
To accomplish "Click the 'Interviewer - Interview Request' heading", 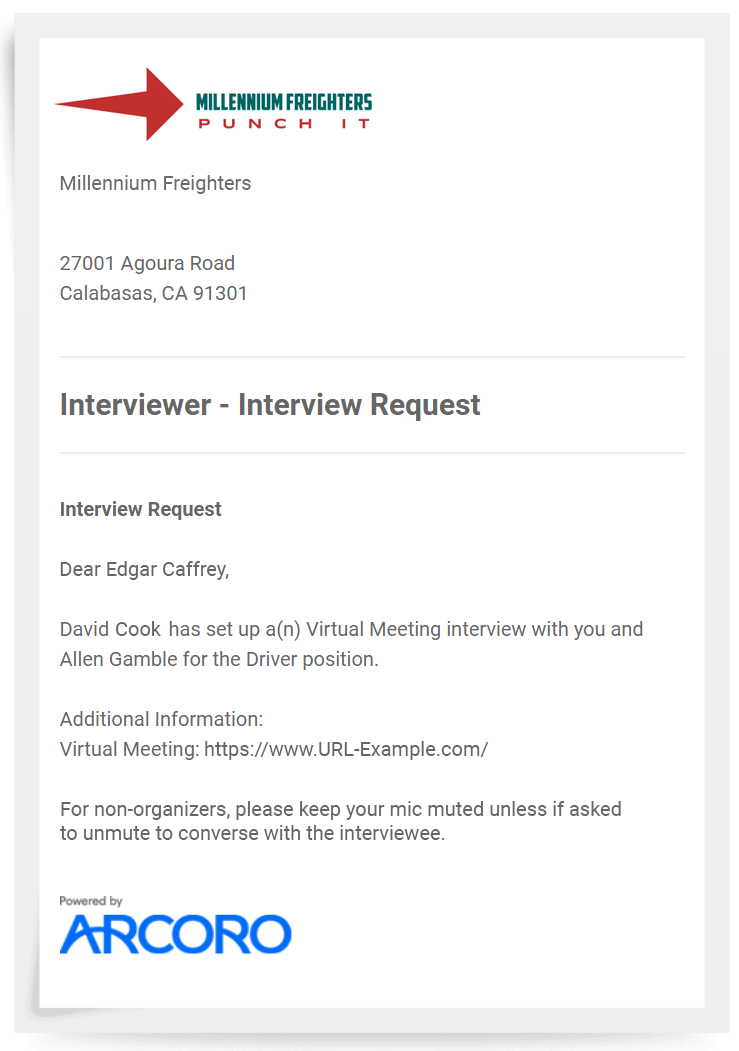I will tap(270, 405).
